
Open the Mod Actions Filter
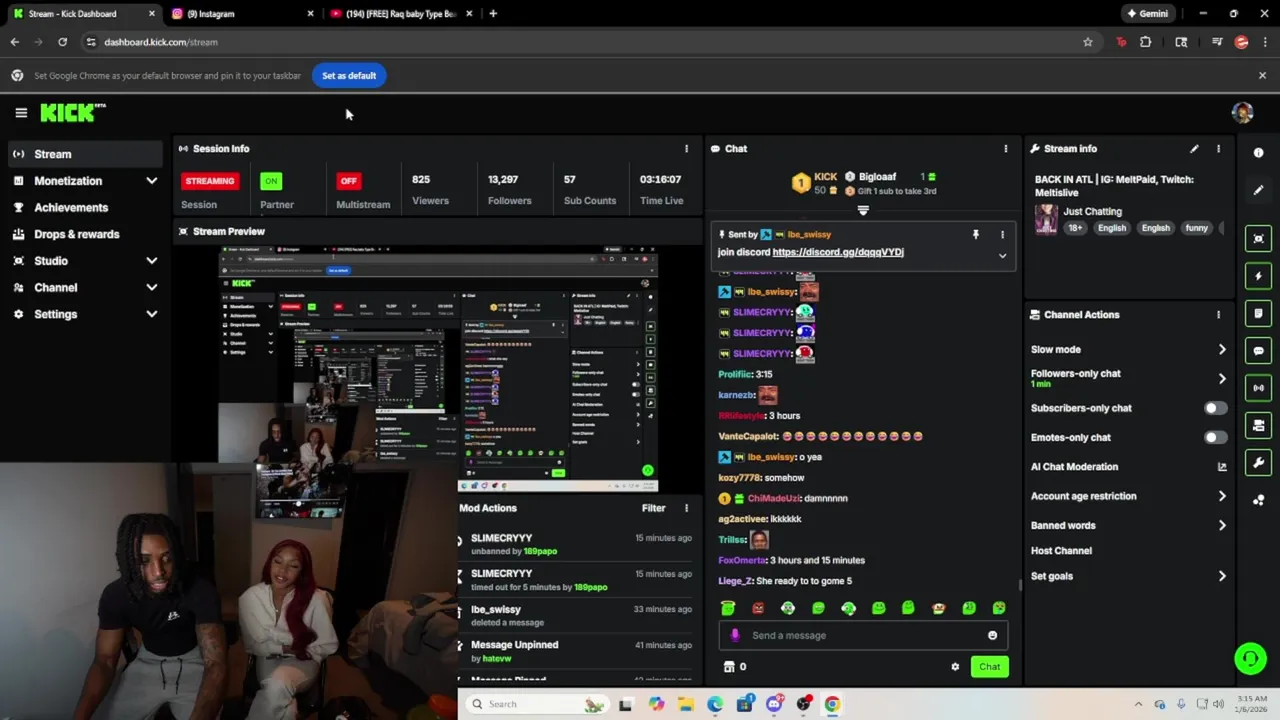coord(653,508)
